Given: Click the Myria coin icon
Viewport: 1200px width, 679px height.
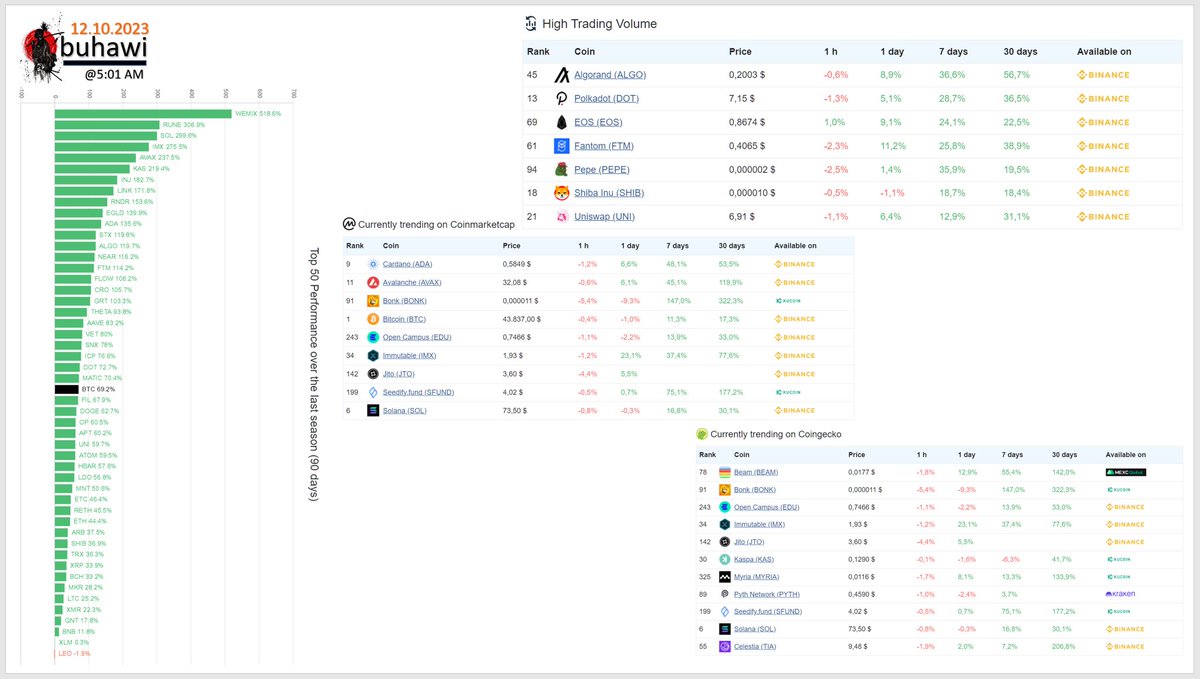Looking at the screenshot, I should click(724, 577).
